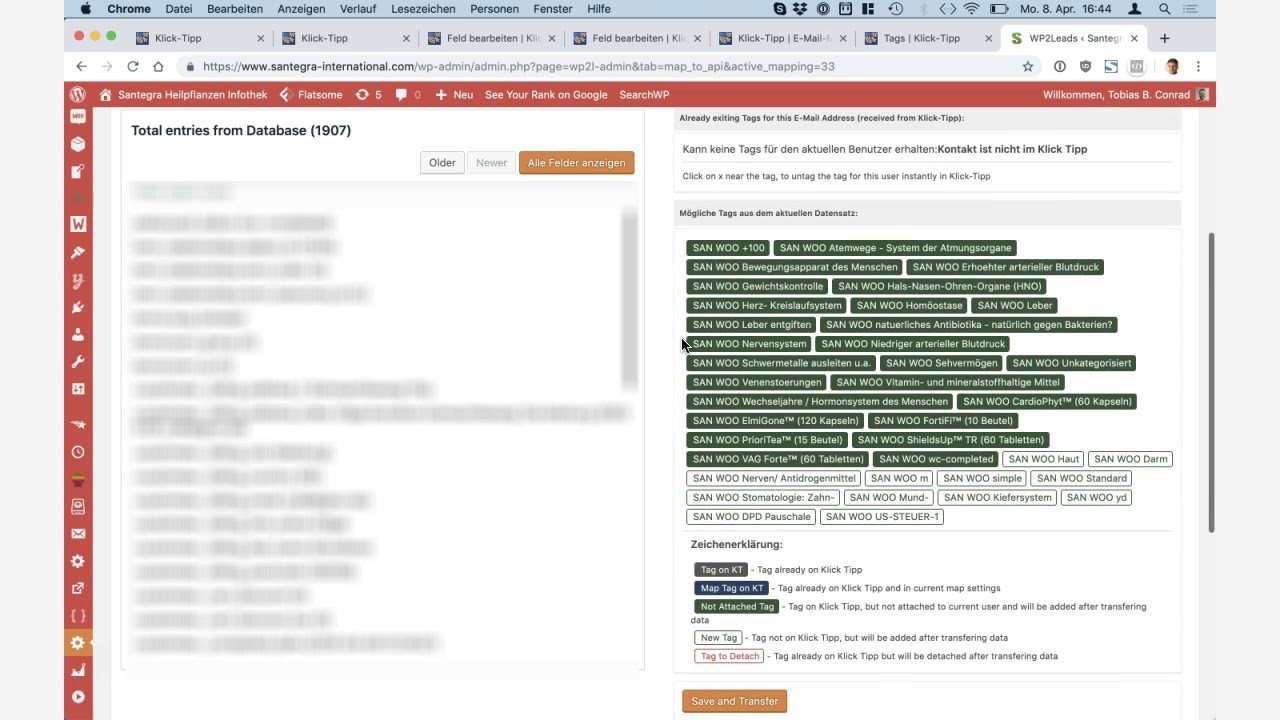Toggle the SAN WOO wc-completed tag

(x=936, y=459)
